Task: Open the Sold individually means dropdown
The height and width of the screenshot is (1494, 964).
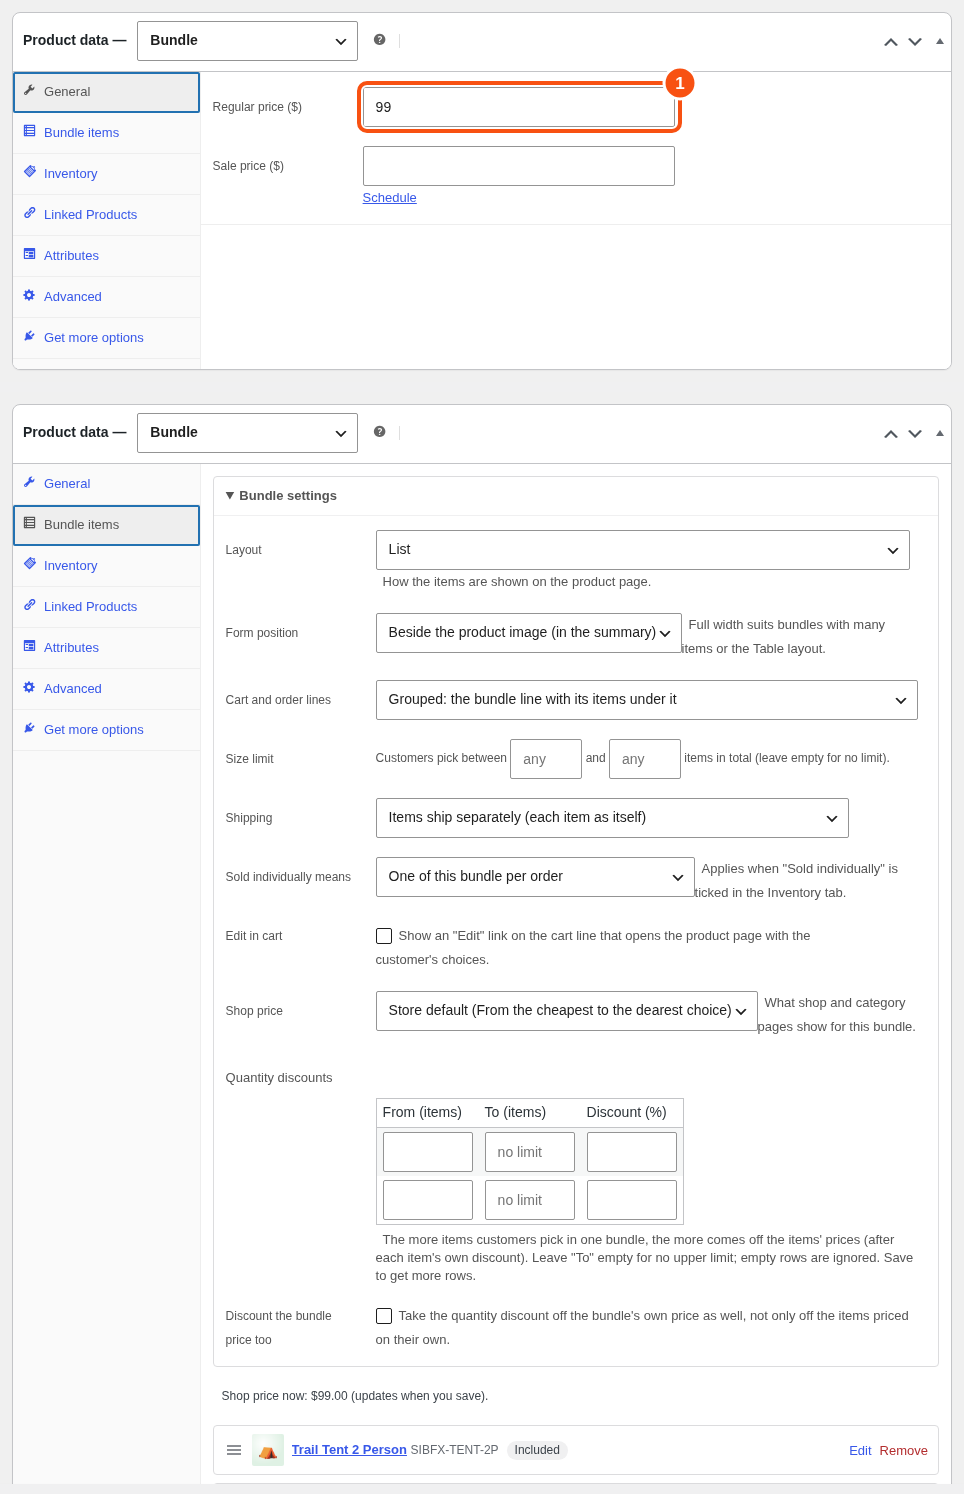Action: point(535,877)
